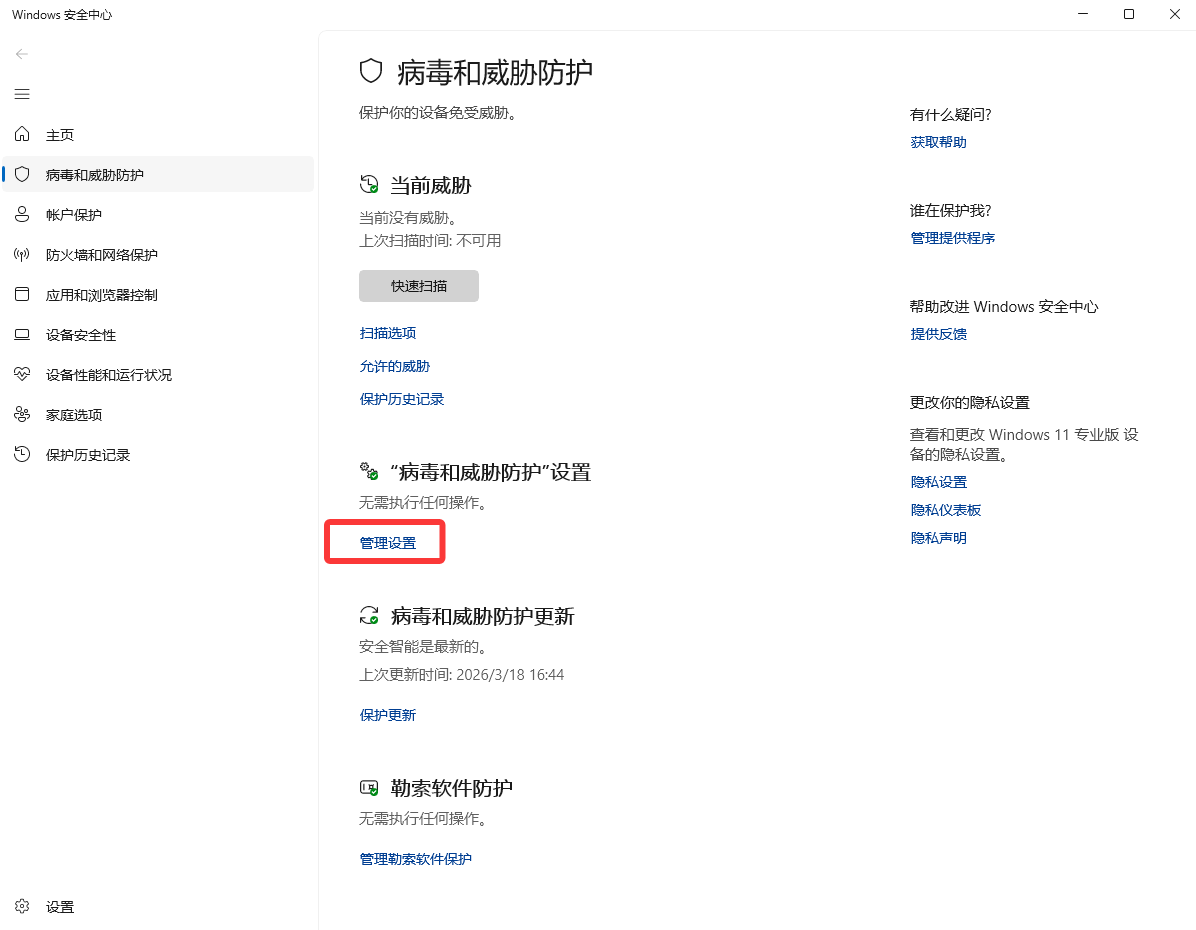Click the text 上次更新时间: 2026/3/18 16:44
This screenshot has height=930, width=1196.
(x=461, y=674)
